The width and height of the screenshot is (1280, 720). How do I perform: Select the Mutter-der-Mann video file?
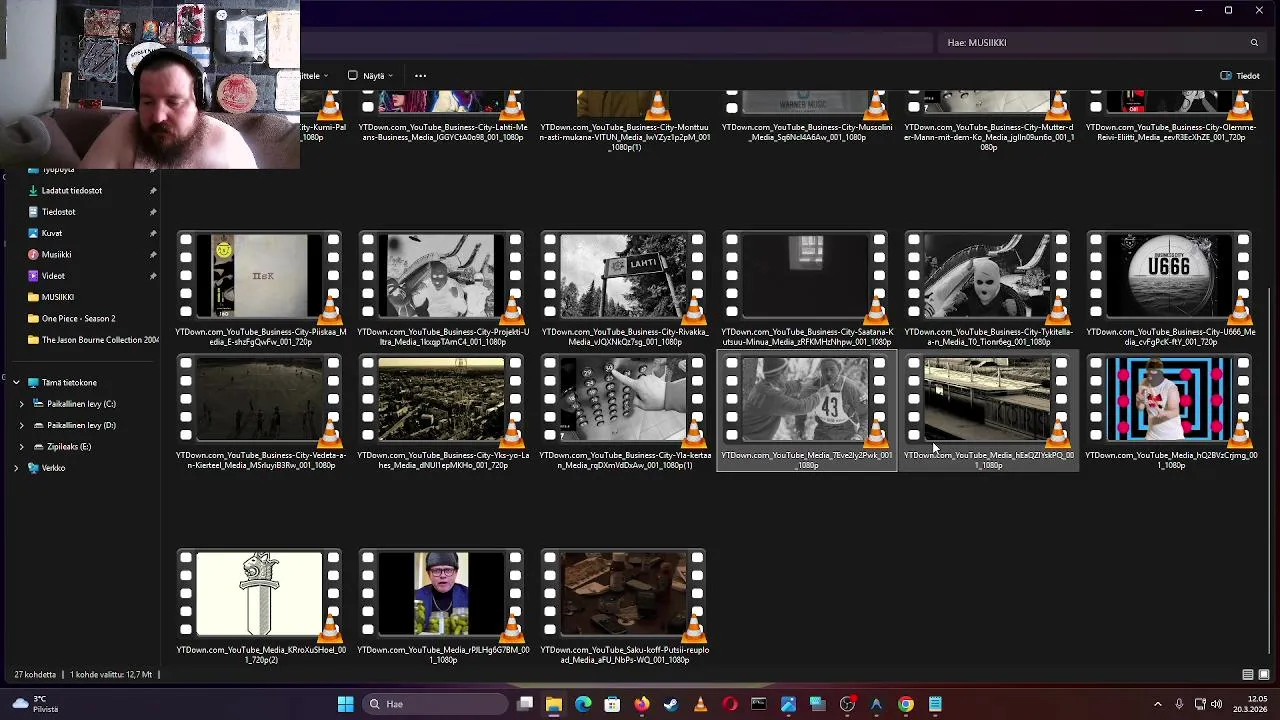coord(988,121)
